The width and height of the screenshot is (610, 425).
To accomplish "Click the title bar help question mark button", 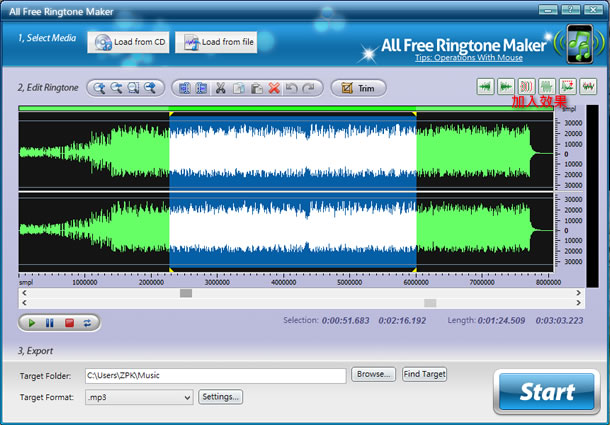I will [x=570, y=10].
